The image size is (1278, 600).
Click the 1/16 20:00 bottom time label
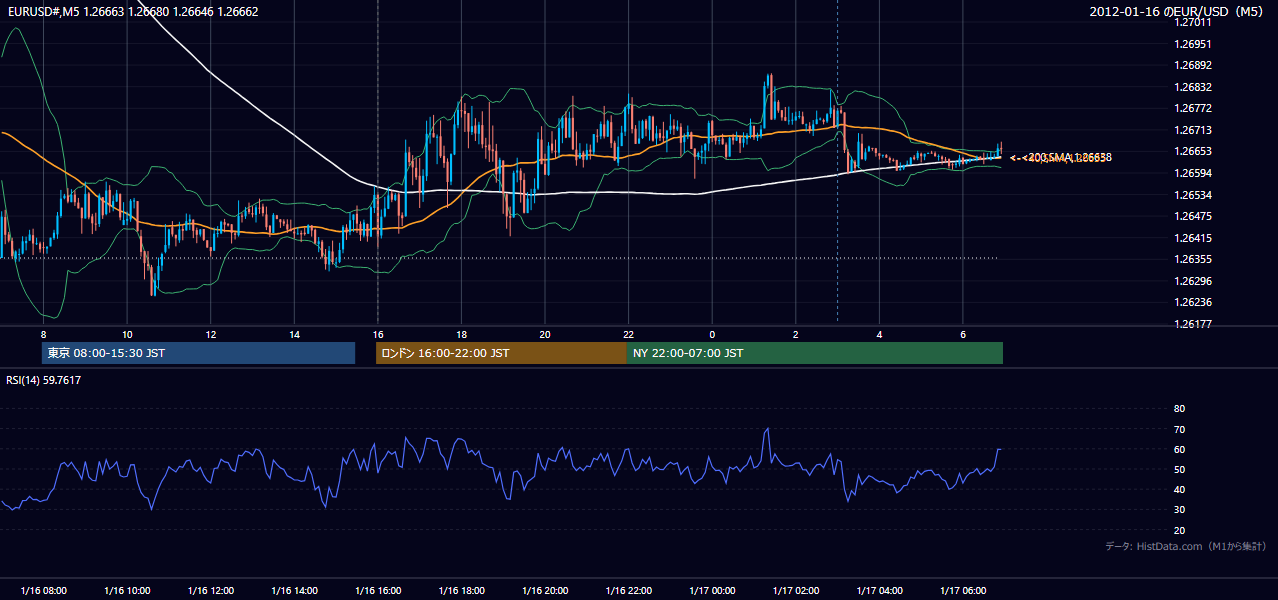pos(545,591)
